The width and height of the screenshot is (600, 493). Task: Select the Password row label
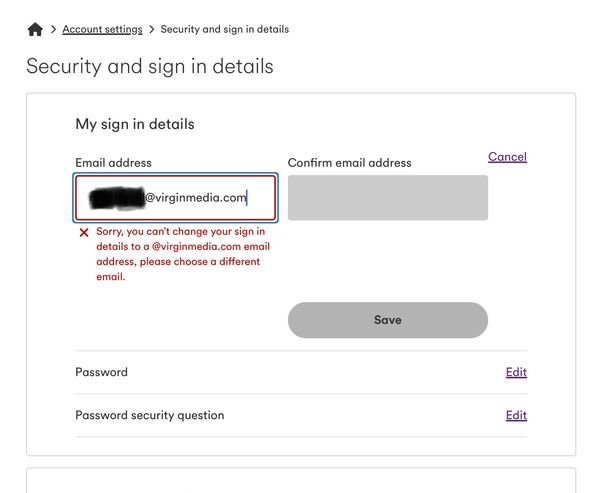pyautogui.click(x=101, y=372)
